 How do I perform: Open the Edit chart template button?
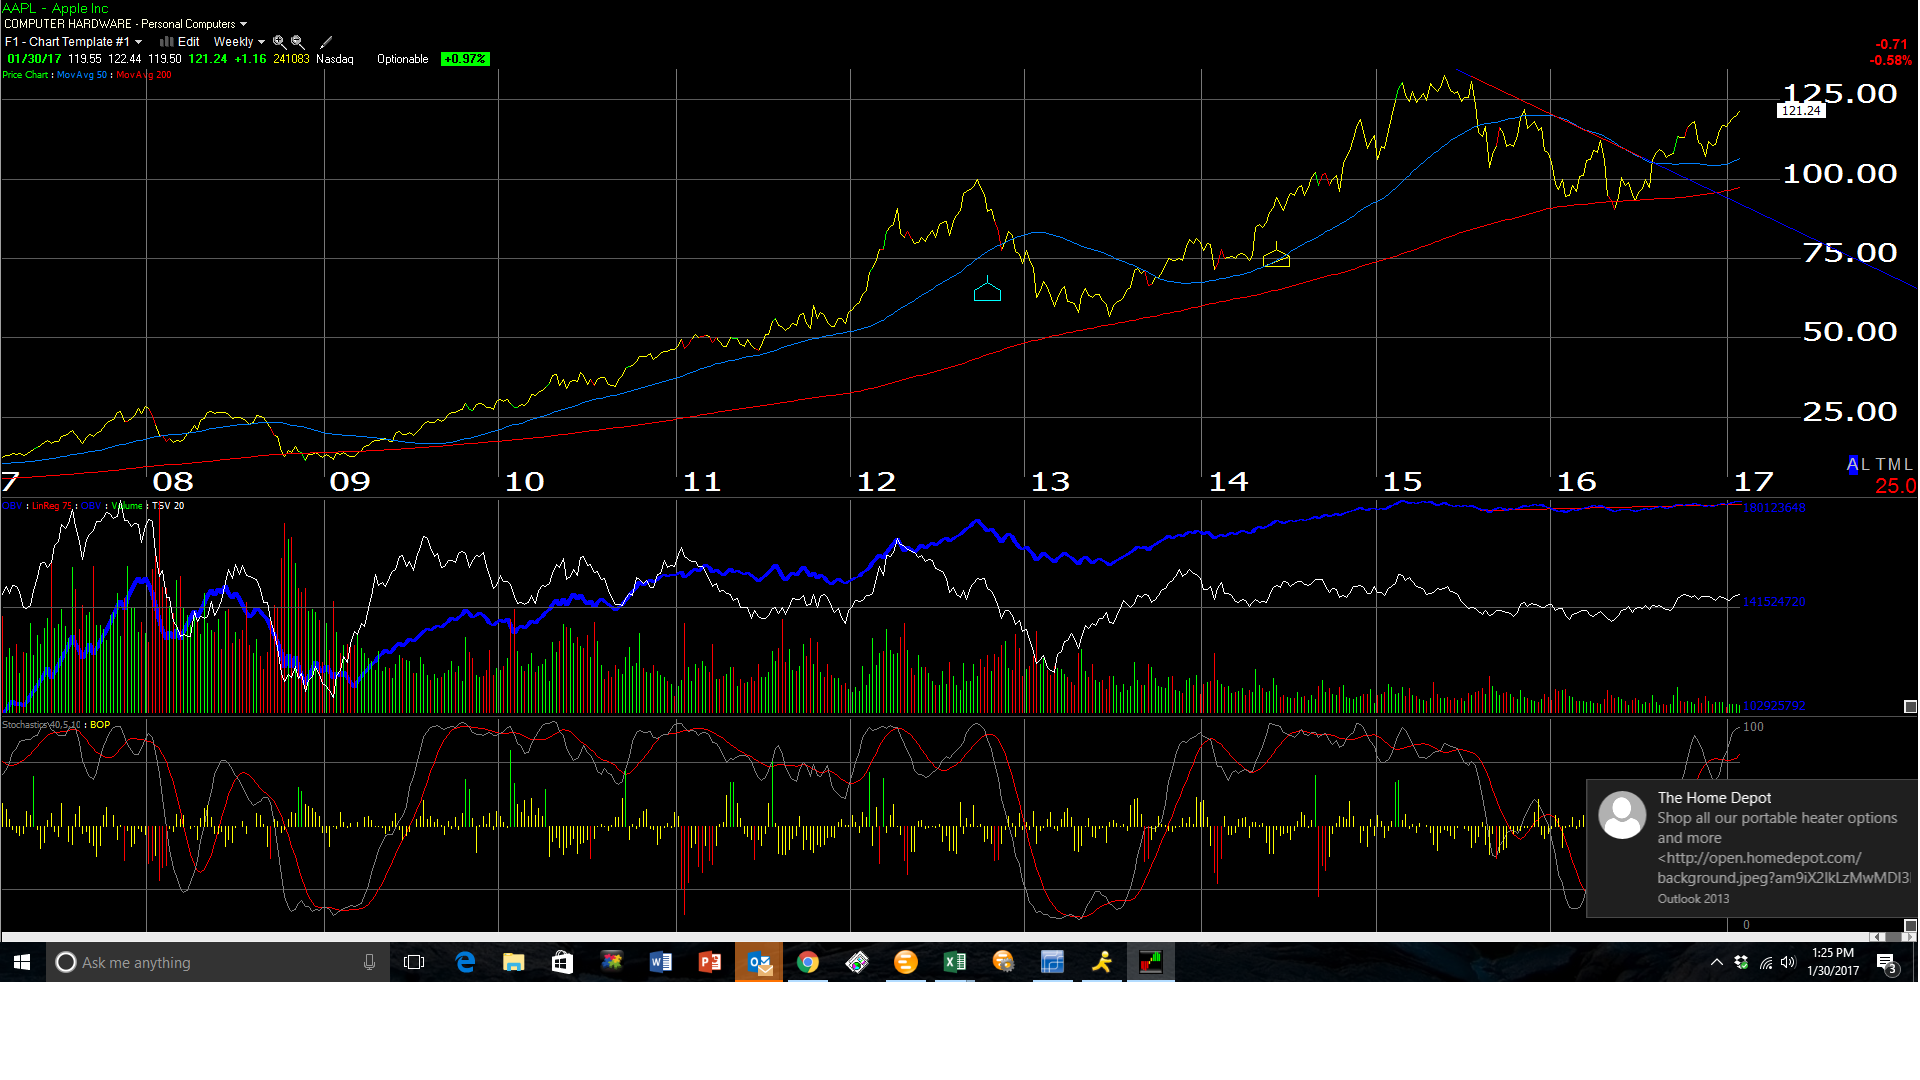pos(189,42)
